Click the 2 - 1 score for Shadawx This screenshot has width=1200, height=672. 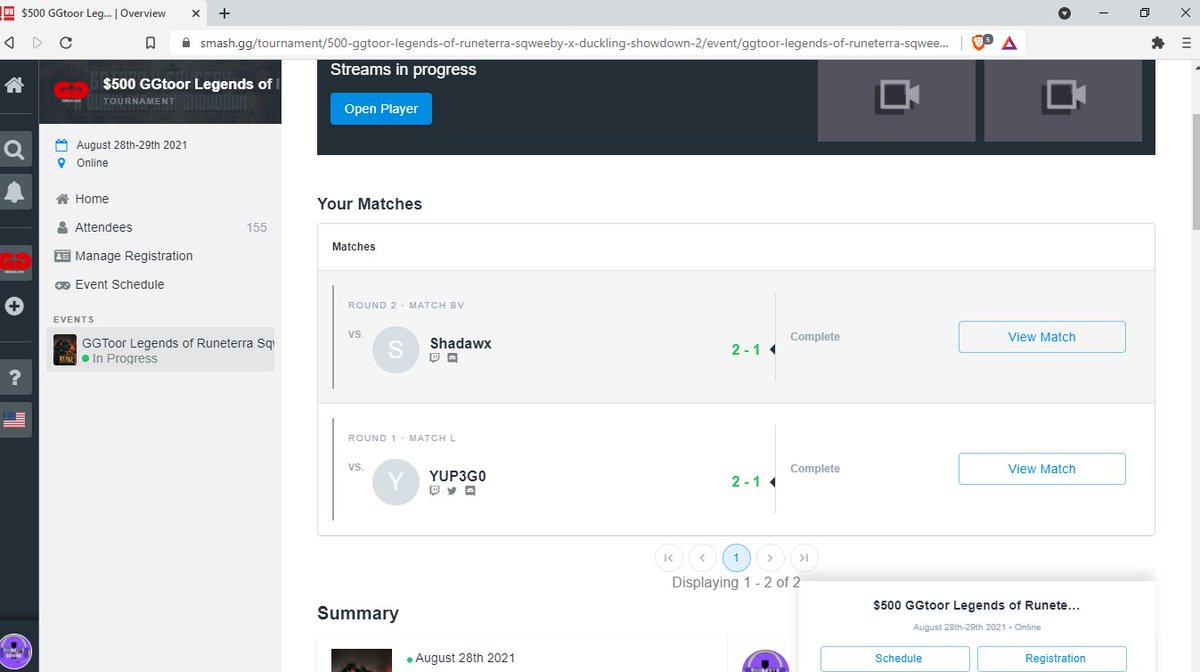pos(746,349)
